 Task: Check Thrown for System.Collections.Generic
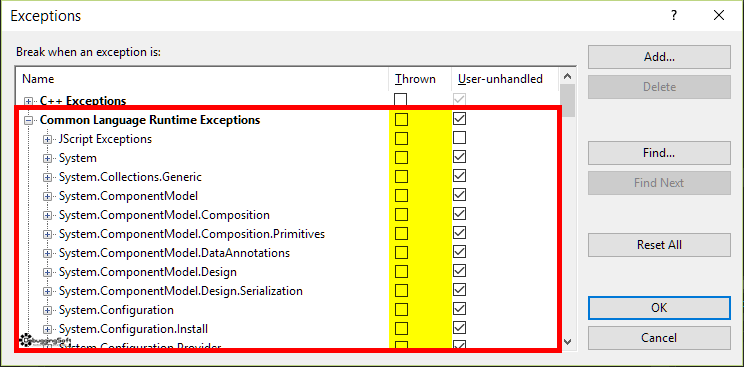[401, 176]
